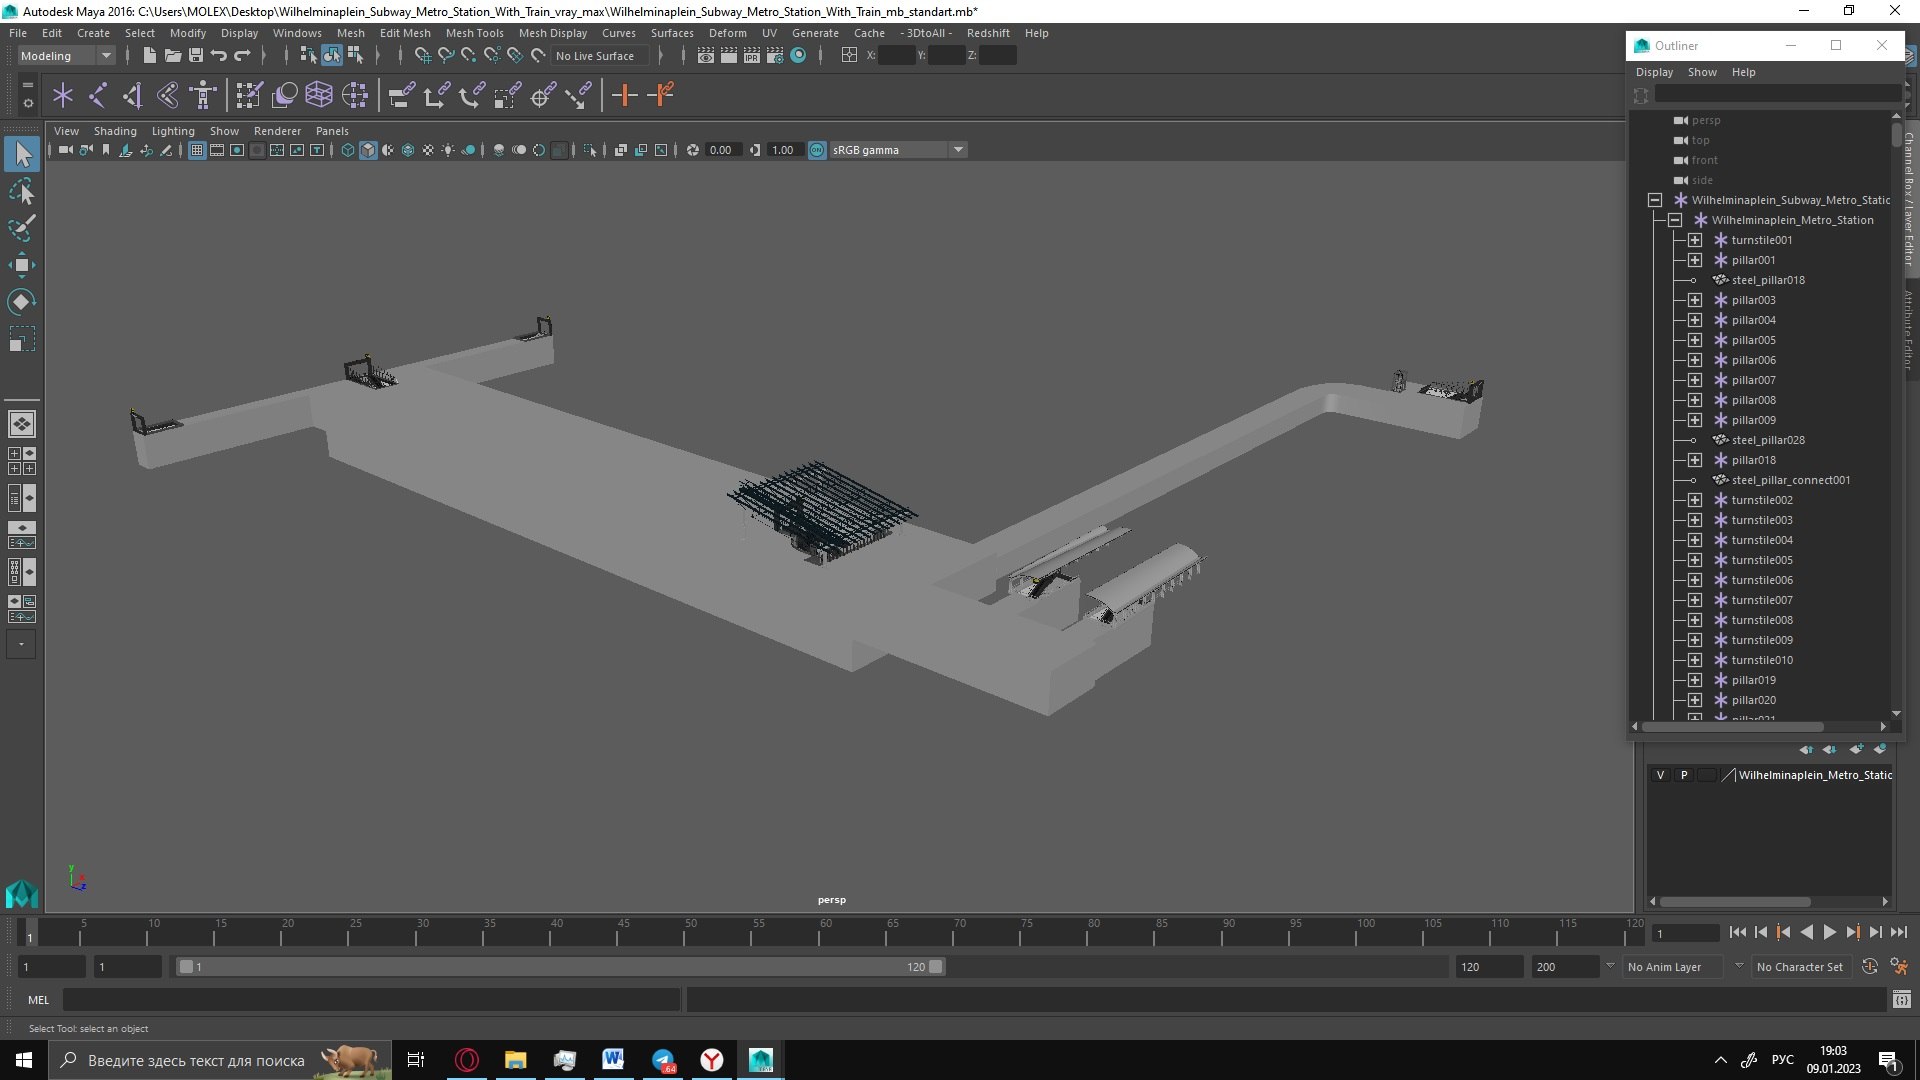Image resolution: width=1920 pixels, height=1080 pixels.
Task: Go to start of playback range
Action: click(1738, 932)
